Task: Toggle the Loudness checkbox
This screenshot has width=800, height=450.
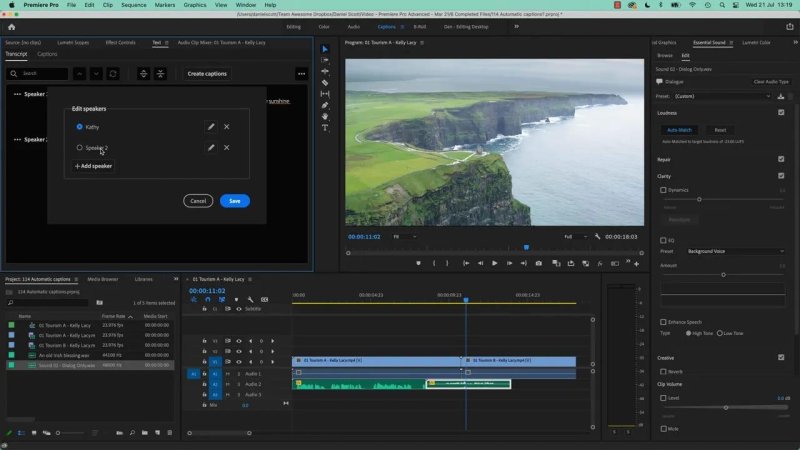Action: tap(781, 112)
